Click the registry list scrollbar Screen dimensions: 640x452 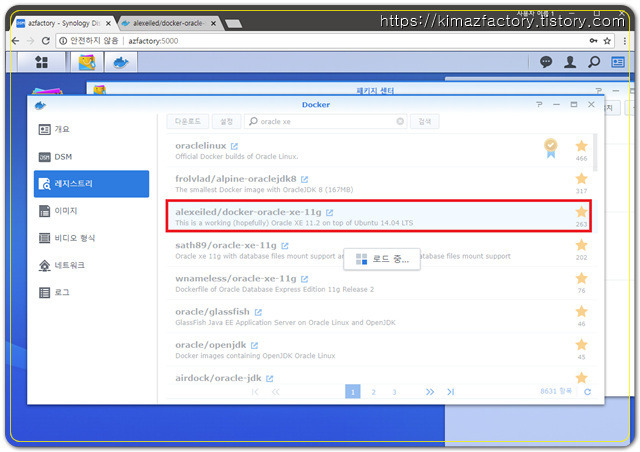point(595,152)
